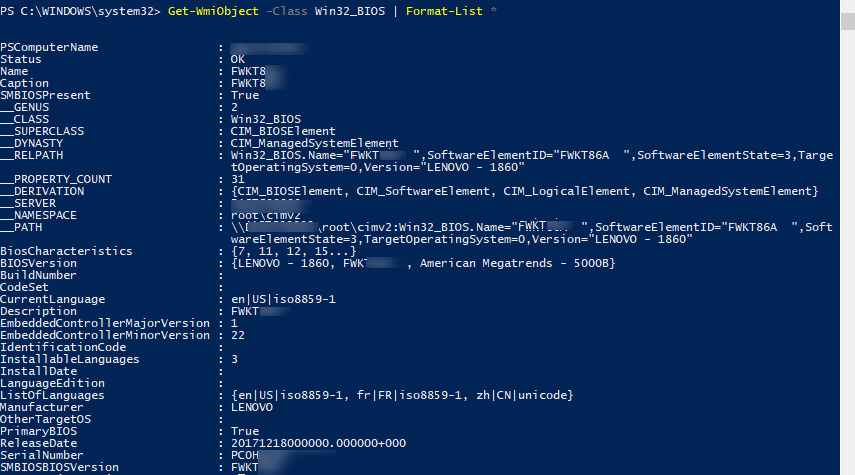Click the EmbeddedControllerMinorVersion value 22
The image size is (855, 475).
tap(238, 335)
